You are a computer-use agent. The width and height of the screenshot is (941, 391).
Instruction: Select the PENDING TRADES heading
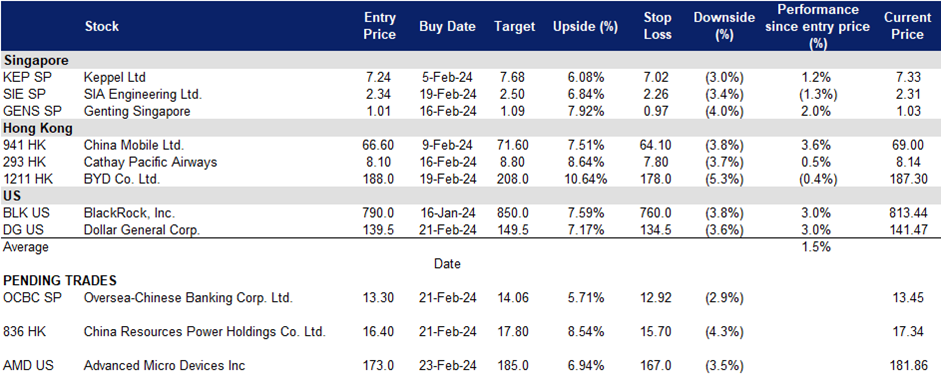60,281
